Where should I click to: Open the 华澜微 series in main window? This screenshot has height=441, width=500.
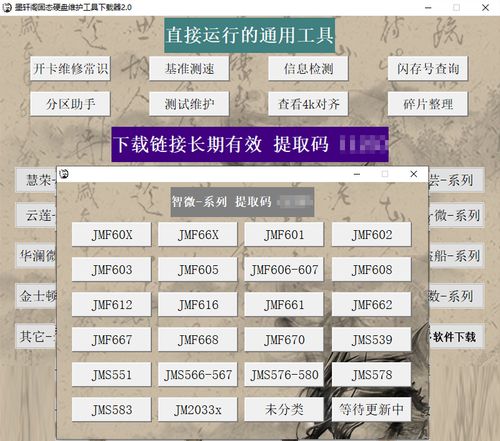[x=36, y=256]
